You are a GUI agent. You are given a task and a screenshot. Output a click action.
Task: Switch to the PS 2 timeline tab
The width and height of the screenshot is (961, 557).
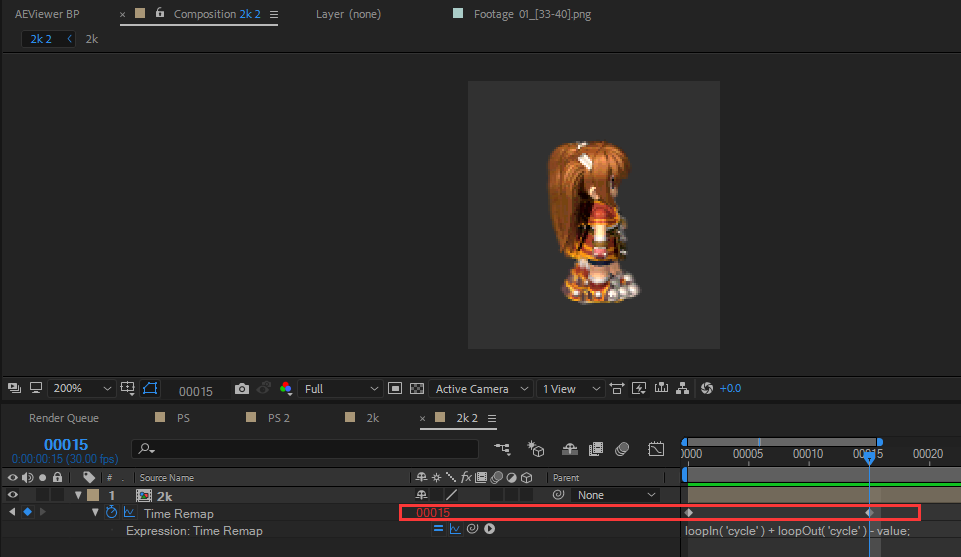click(x=279, y=418)
